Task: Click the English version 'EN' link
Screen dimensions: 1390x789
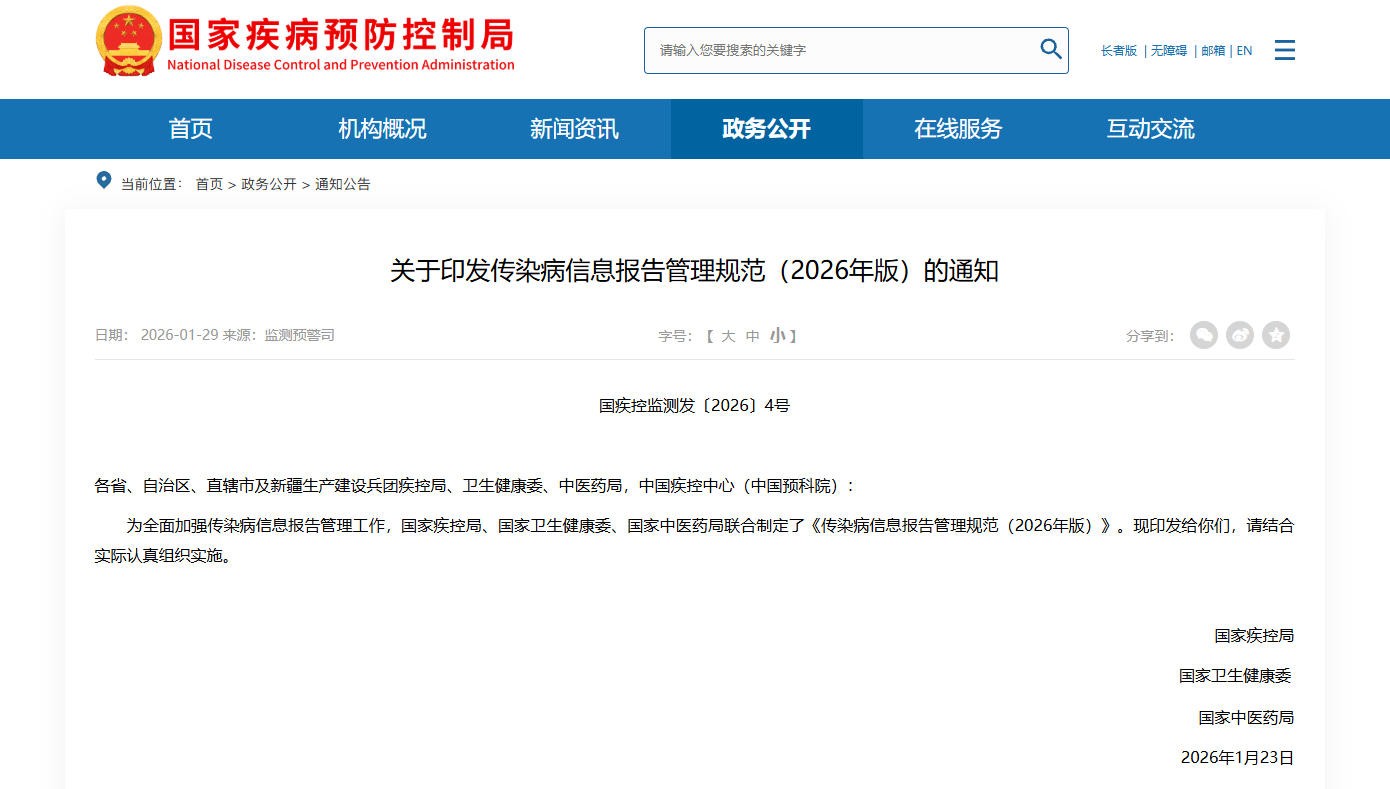Action: pyautogui.click(x=1244, y=51)
